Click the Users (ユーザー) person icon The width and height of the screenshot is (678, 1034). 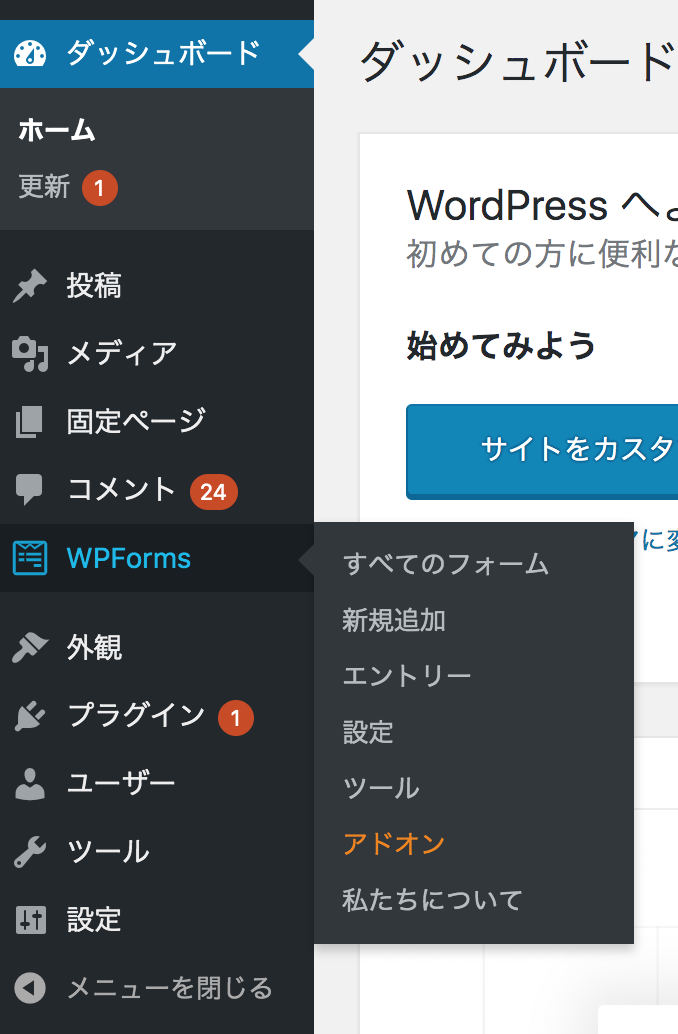tap(30, 783)
